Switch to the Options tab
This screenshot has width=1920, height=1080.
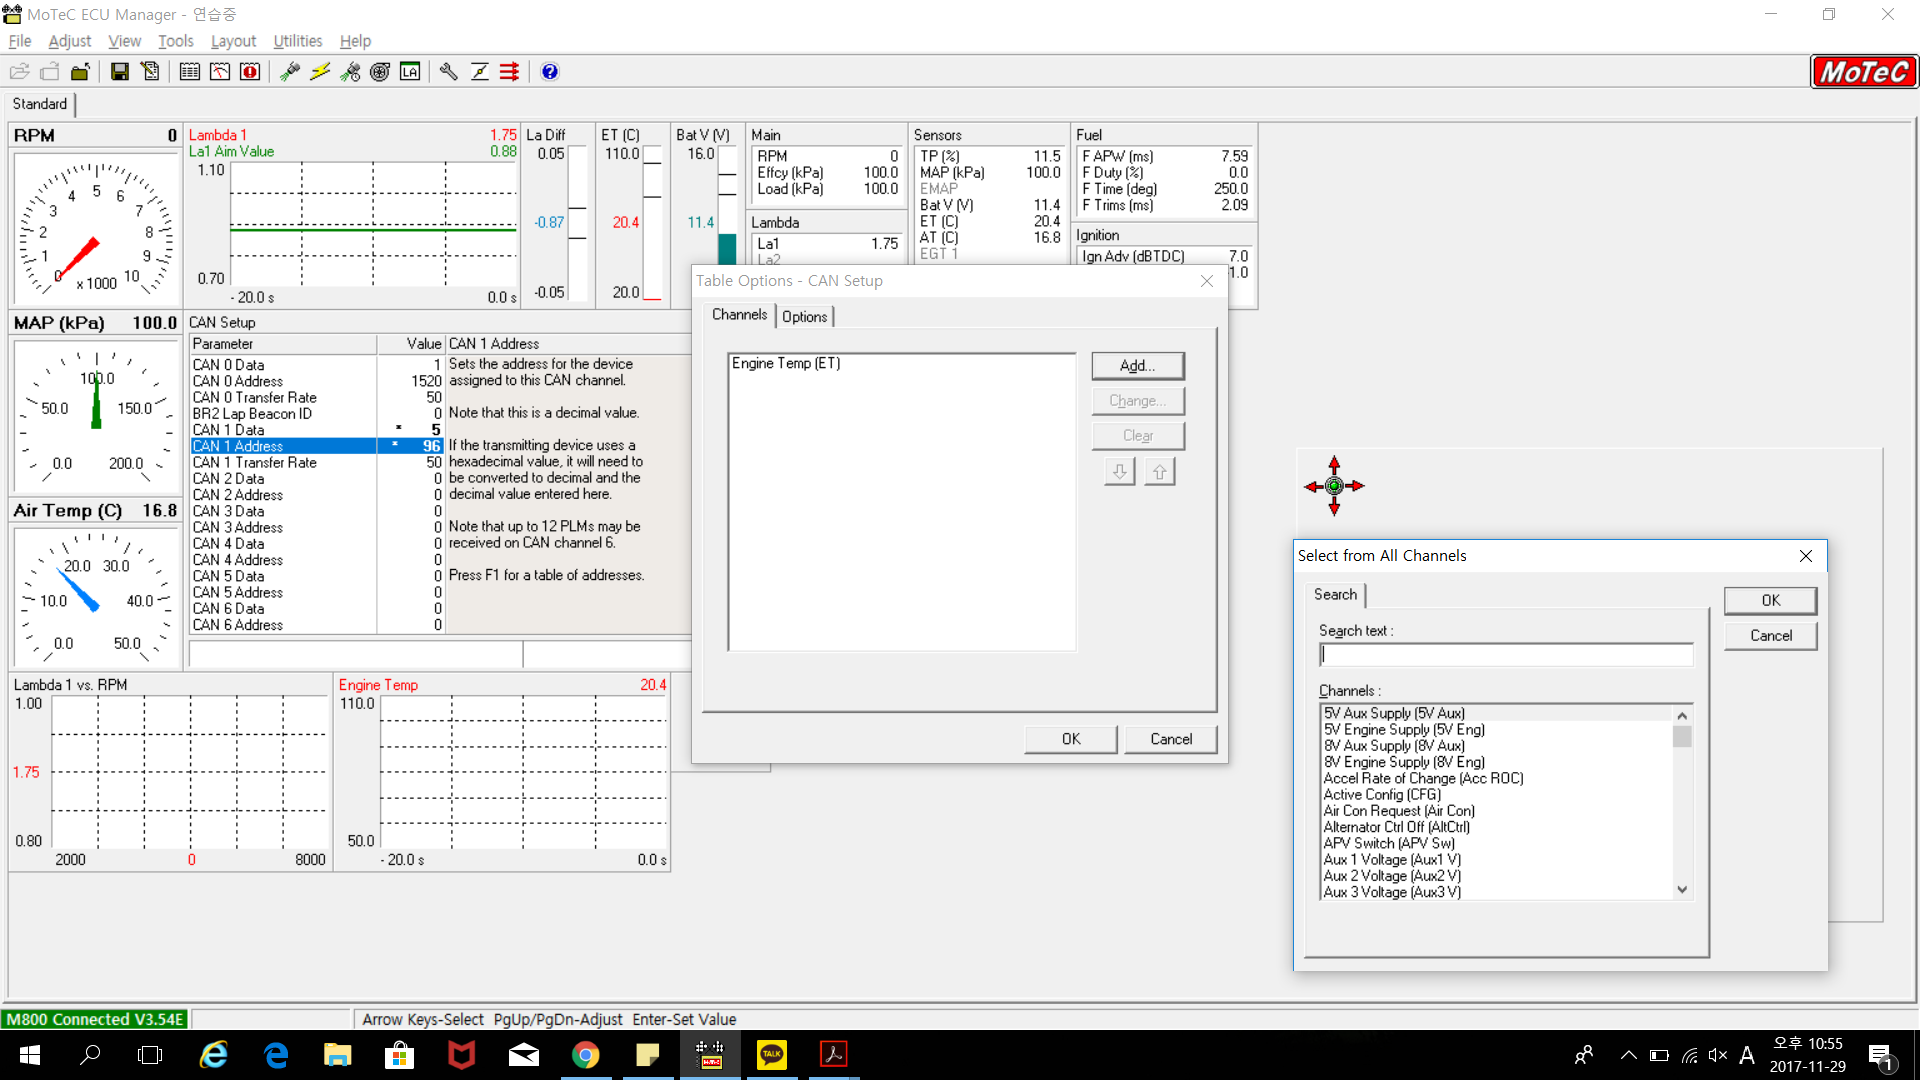pyautogui.click(x=805, y=317)
